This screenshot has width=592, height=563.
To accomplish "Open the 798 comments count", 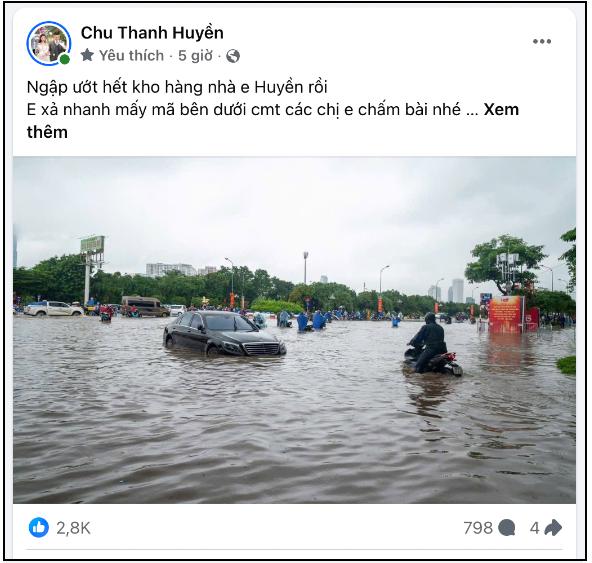I will 478,528.
